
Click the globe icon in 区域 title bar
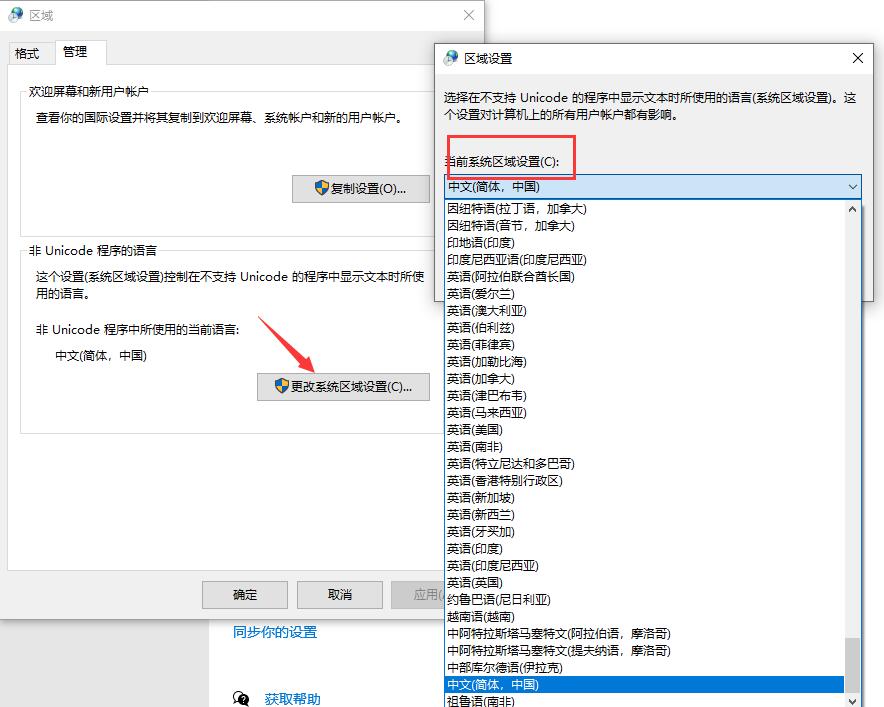16,16
